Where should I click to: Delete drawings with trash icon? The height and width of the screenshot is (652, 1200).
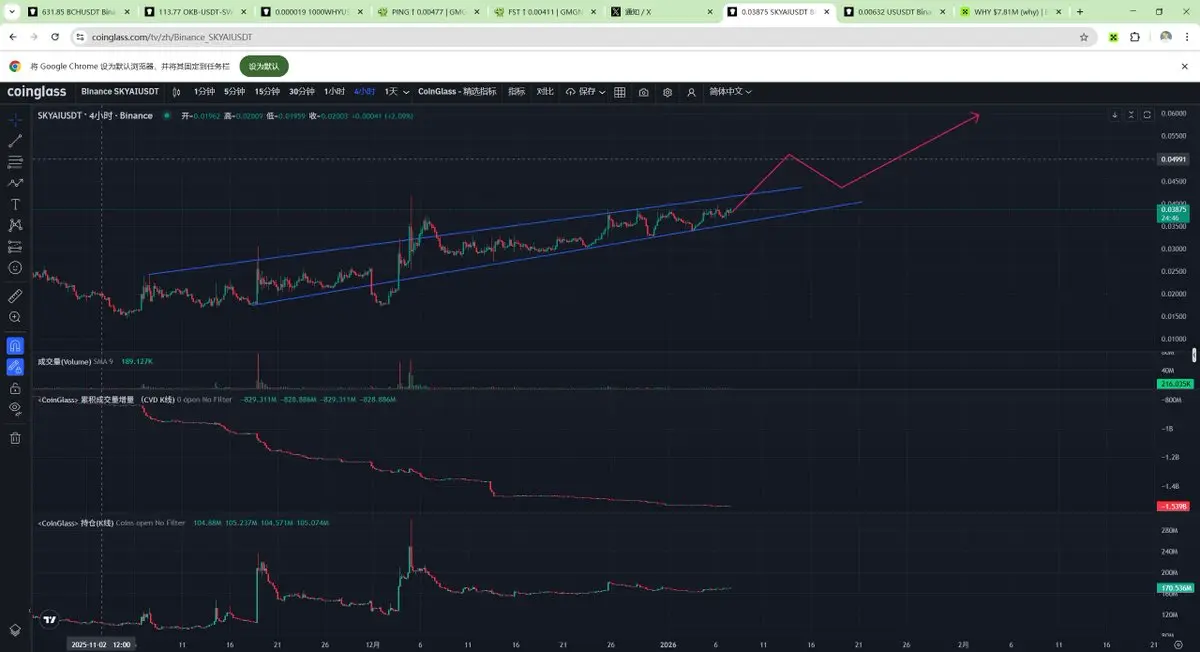[x=15, y=437]
